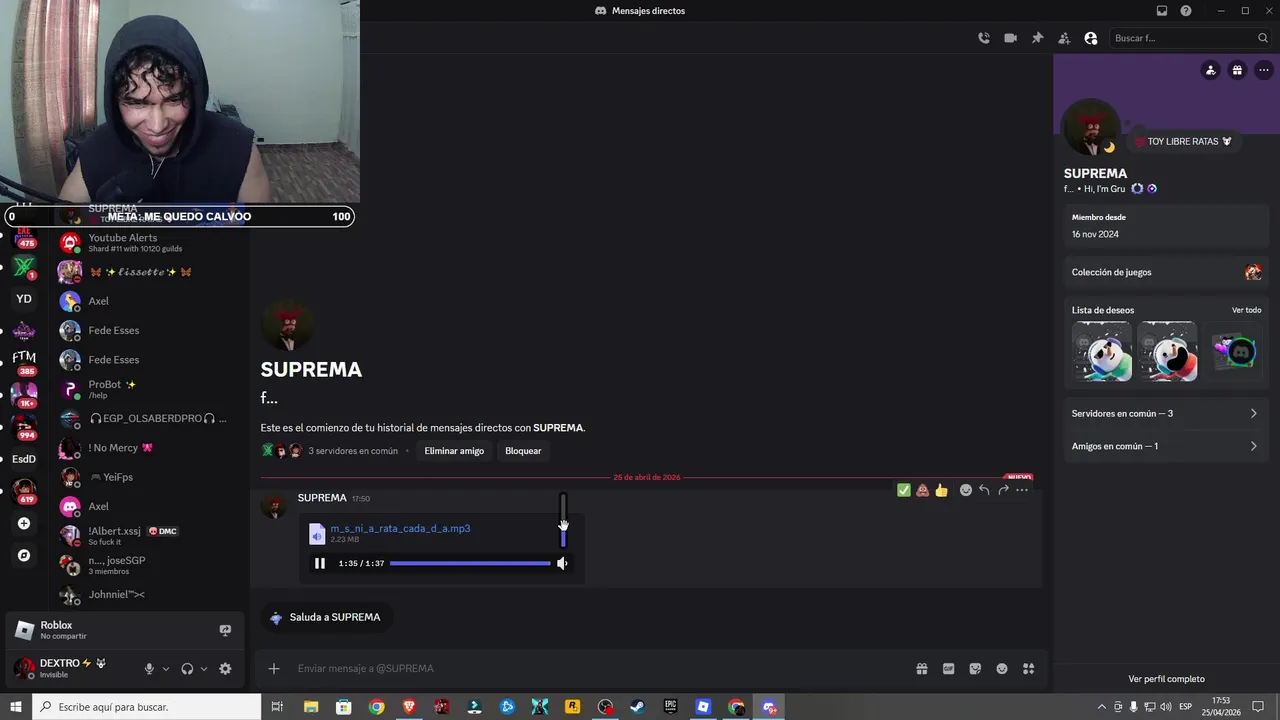The height and width of the screenshot is (720, 1280).
Task: Expand Amigos en común — 1
Action: tap(1165, 446)
